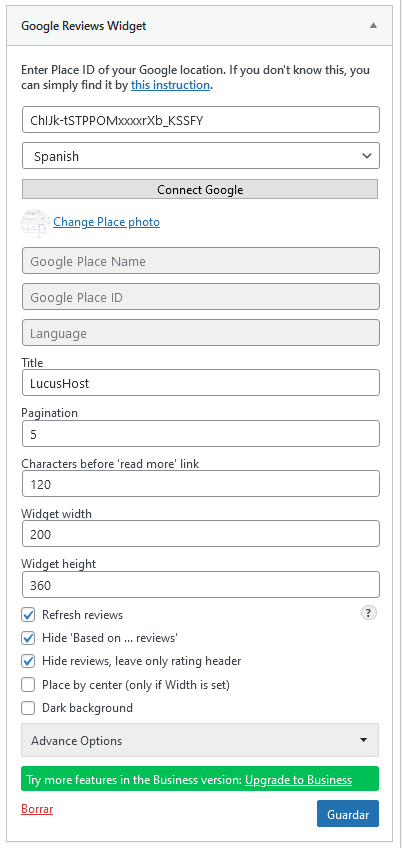402x848 pixels.
Task: Enable the Dark background checkbox
Action: (28, 708)
